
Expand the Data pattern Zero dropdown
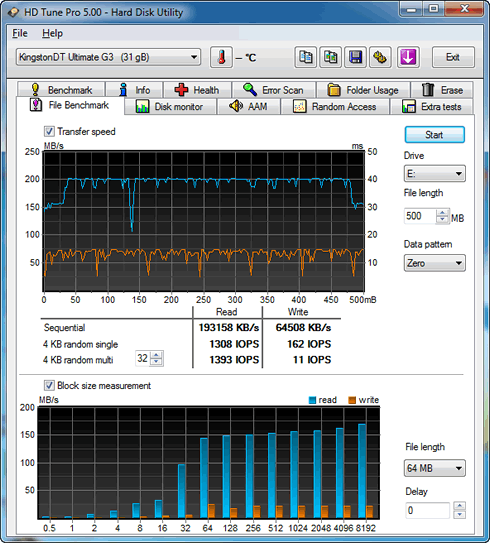[x=435, y=263]
